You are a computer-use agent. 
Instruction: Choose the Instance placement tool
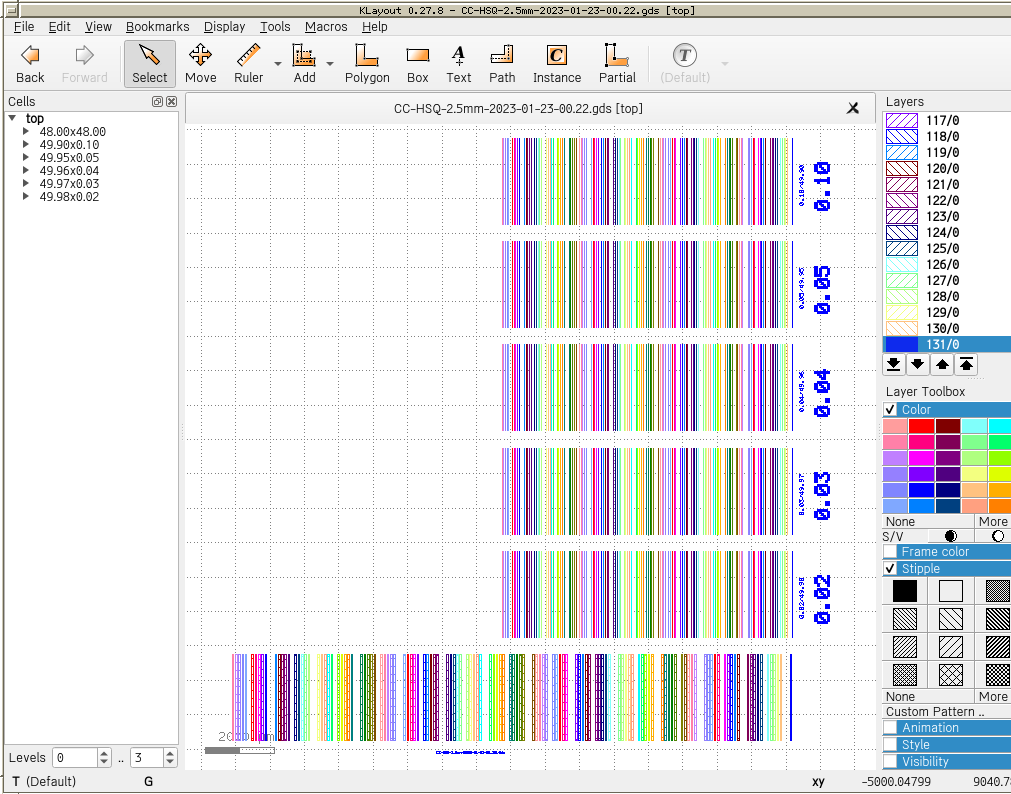pyautogui.click(x=556, y=63)
